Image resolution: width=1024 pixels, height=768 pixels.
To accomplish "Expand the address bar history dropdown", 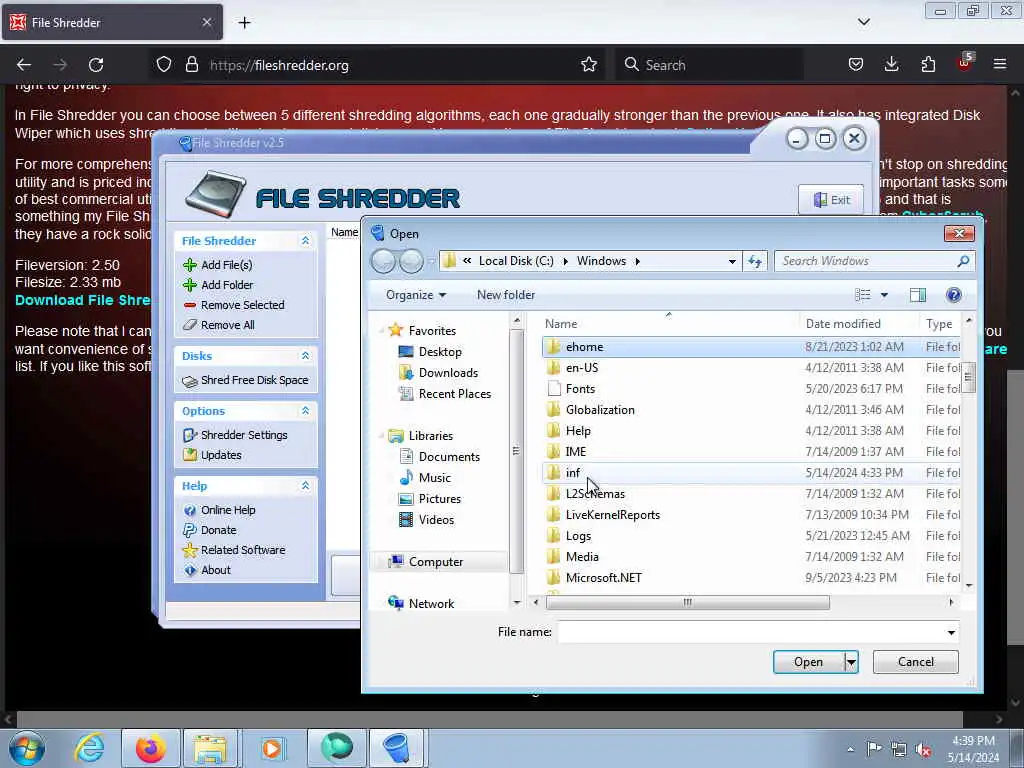I will (732, 261).
